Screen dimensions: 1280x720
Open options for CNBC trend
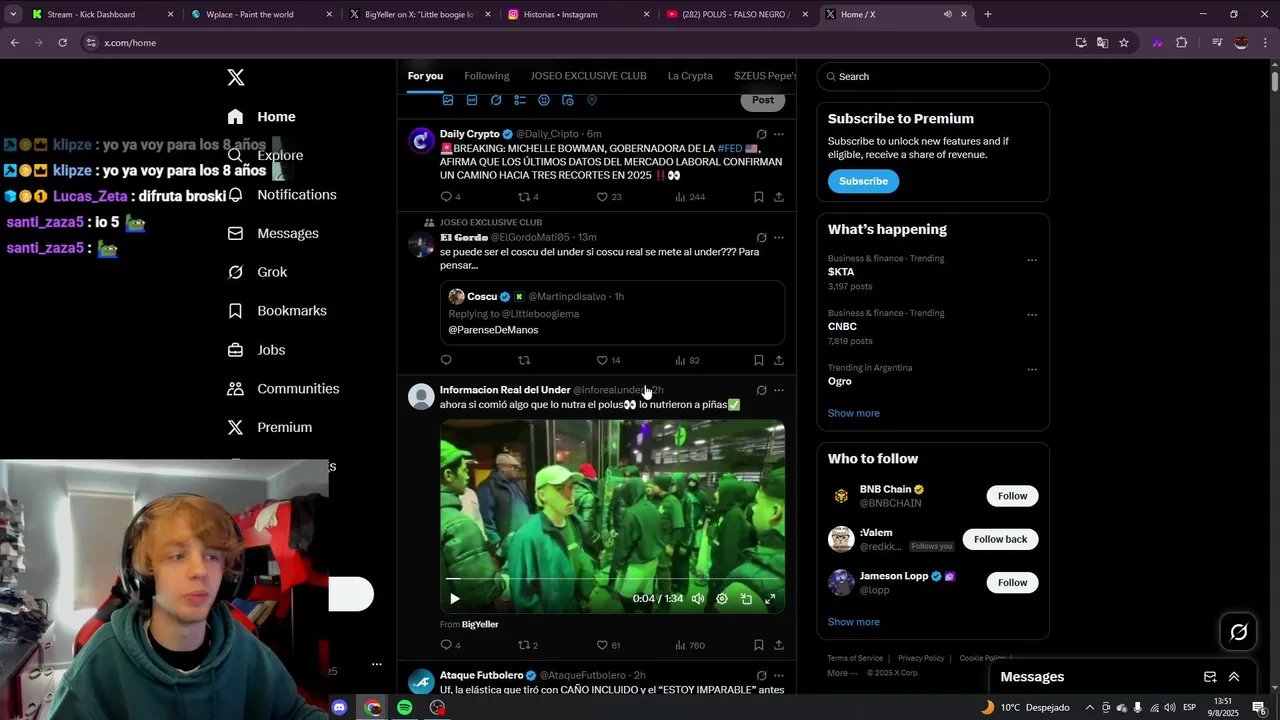click(1032, 315)
